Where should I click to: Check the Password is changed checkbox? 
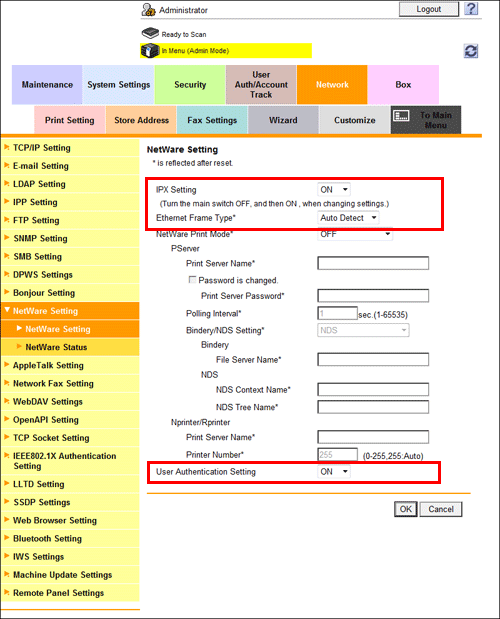(192, 280)
